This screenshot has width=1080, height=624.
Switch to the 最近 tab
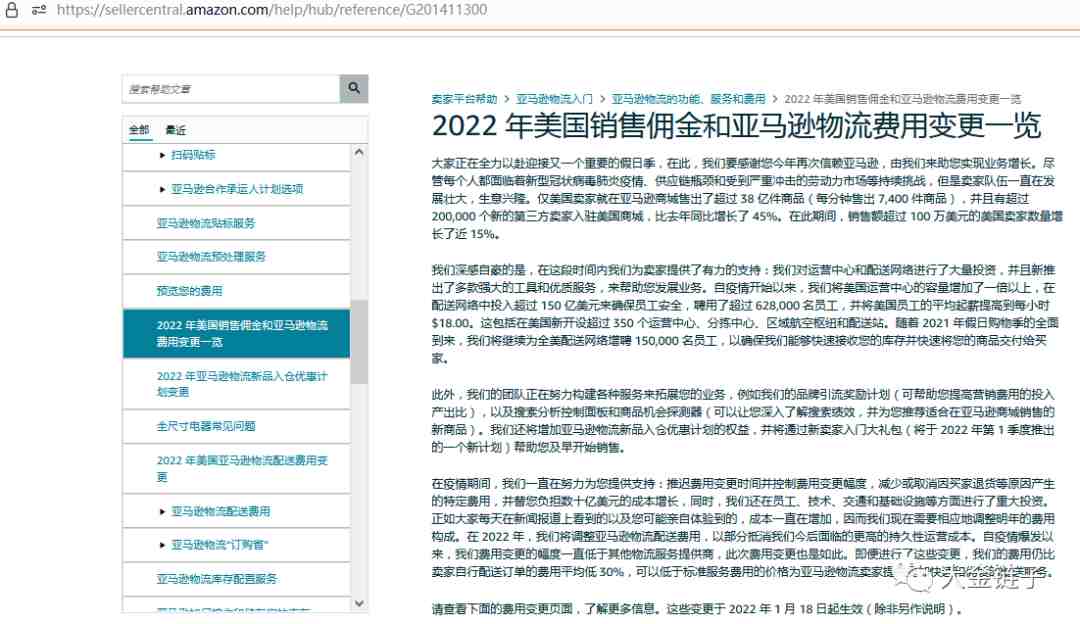tap(175, 130)
